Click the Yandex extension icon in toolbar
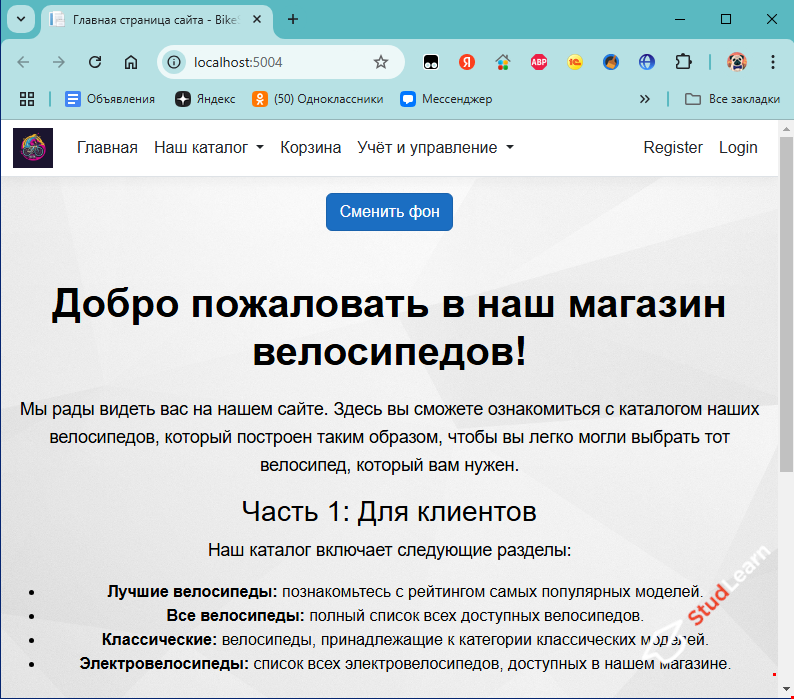Screen dimensions: 794x699 click(466, 62)
